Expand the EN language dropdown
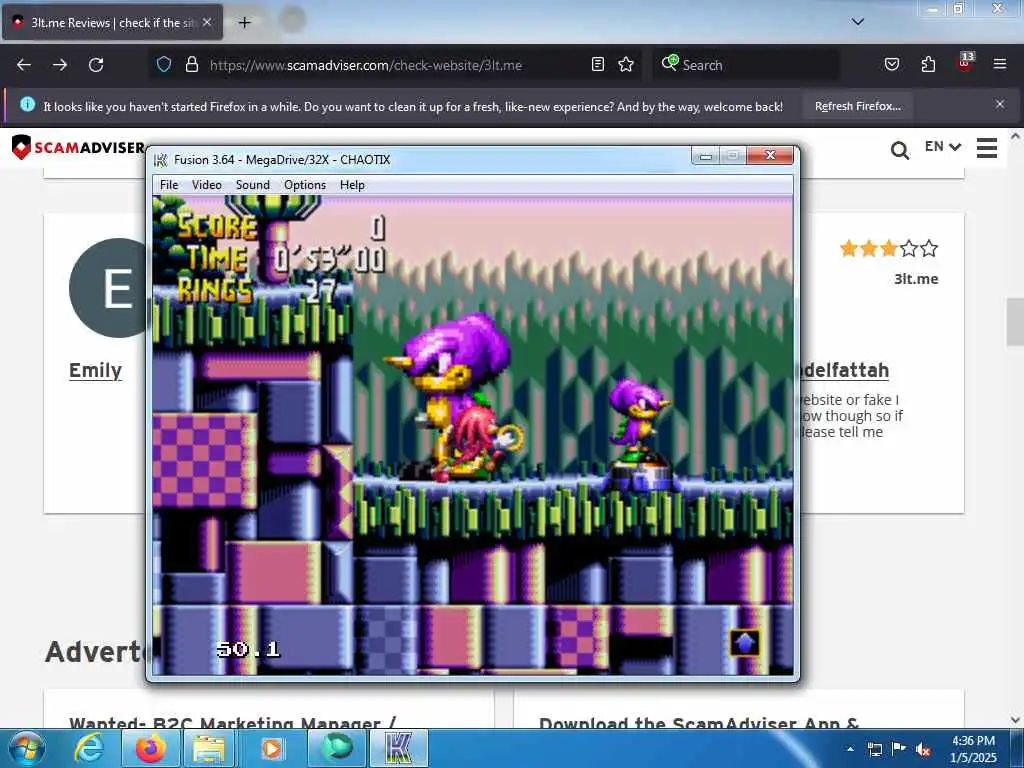 942,146
